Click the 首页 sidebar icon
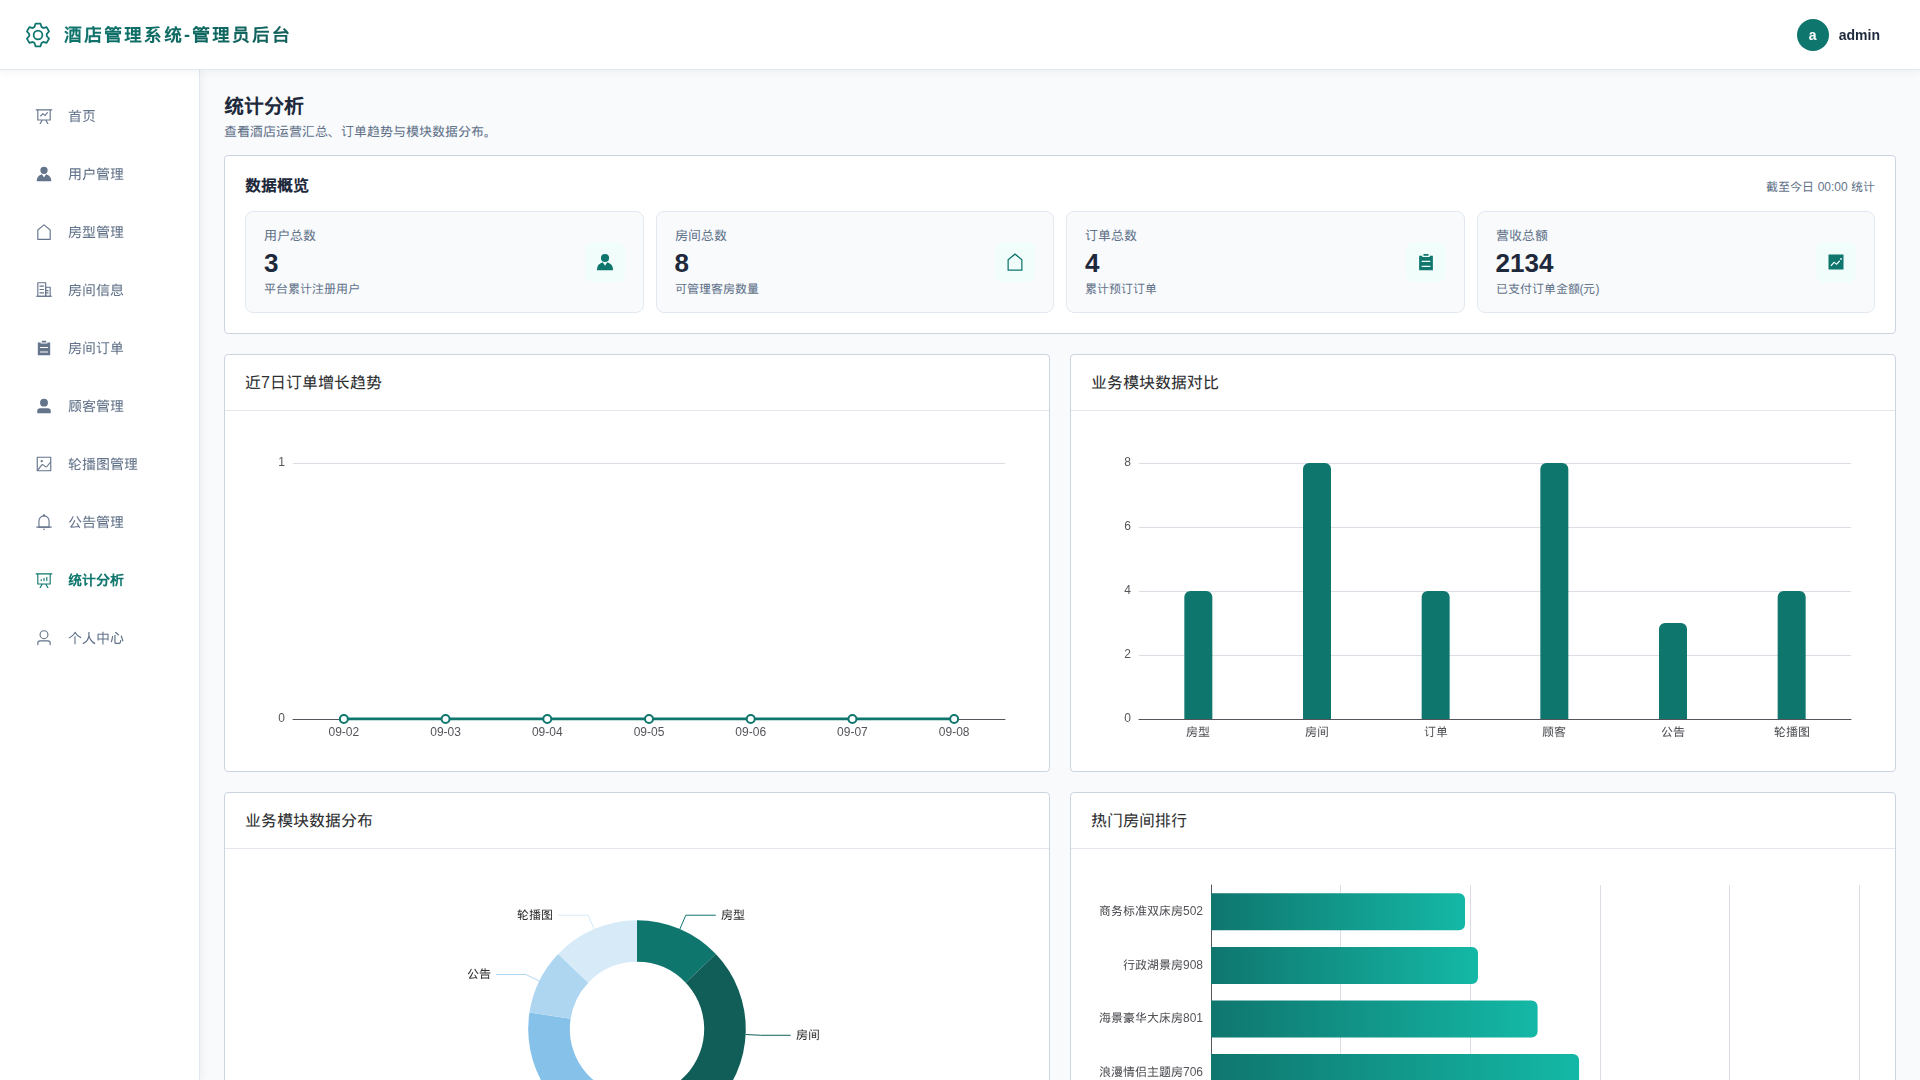This screenshot has height=1080, width=1920. pyautogui.click(x=44, y=116)
